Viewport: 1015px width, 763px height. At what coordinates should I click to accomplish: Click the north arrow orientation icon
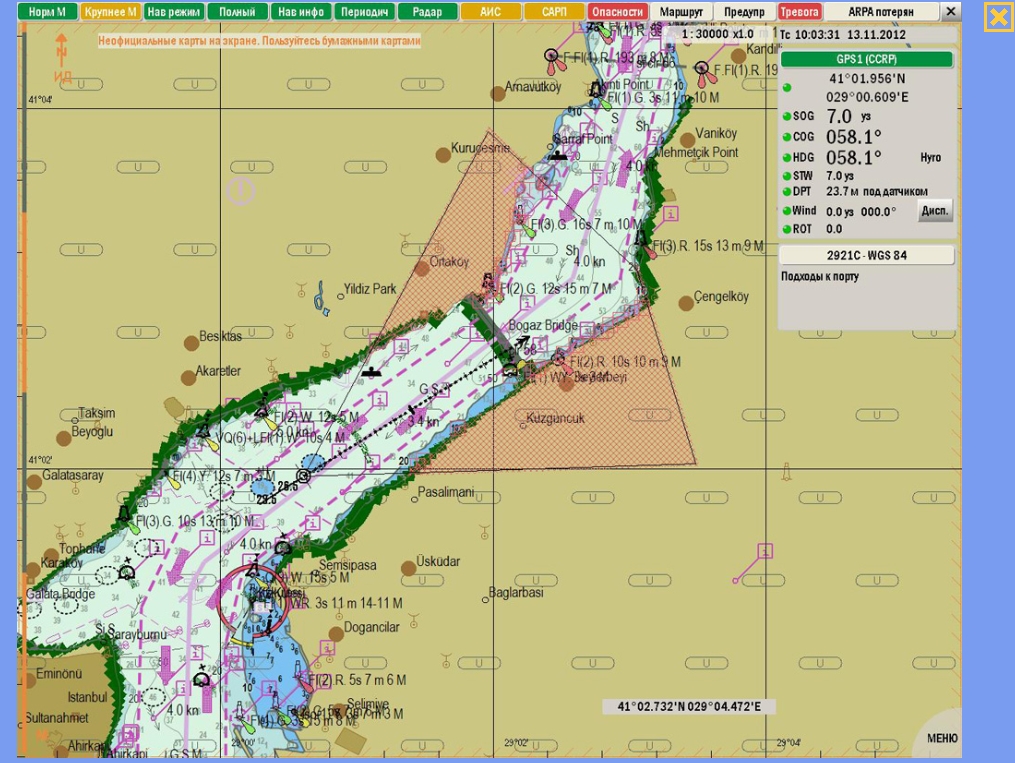61,50
